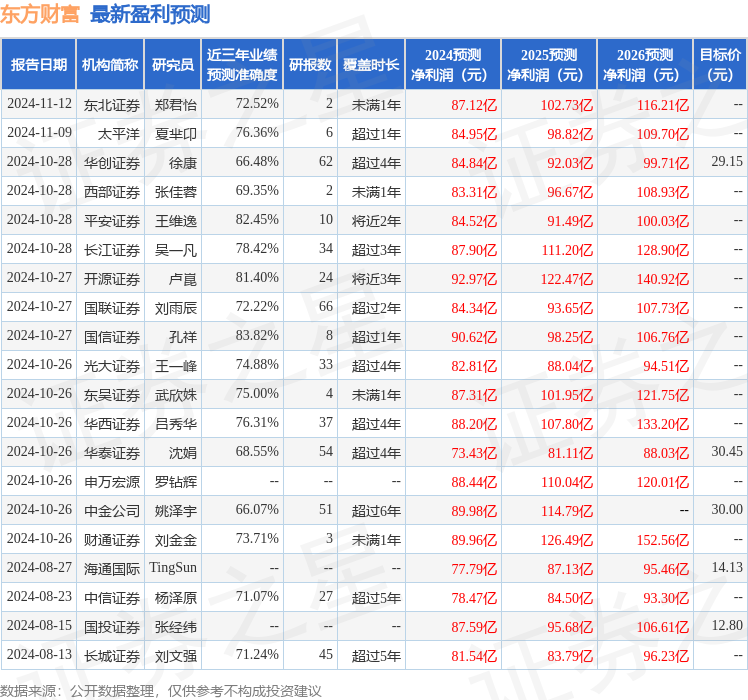Click researcher name 刘雨辰
Image resolution: width=748 pixels, height=700 pixels.
pyautogui.click(x=176, y=308)
